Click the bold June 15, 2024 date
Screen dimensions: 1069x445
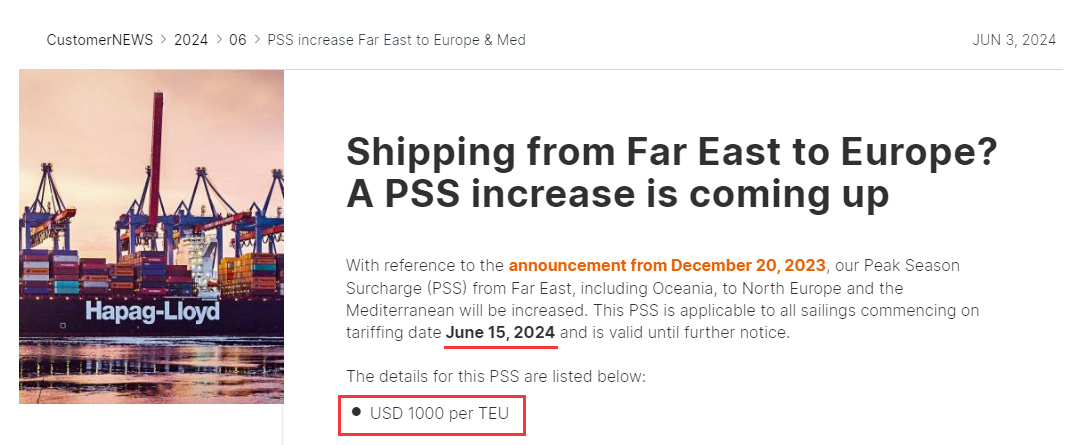[500, 332]
